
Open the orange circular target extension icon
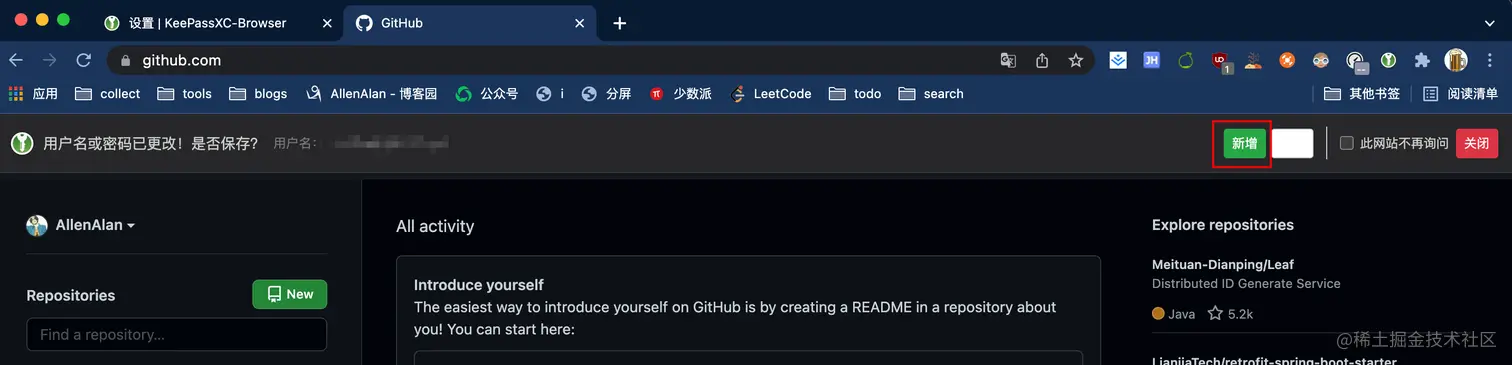tap(1288, 60)
